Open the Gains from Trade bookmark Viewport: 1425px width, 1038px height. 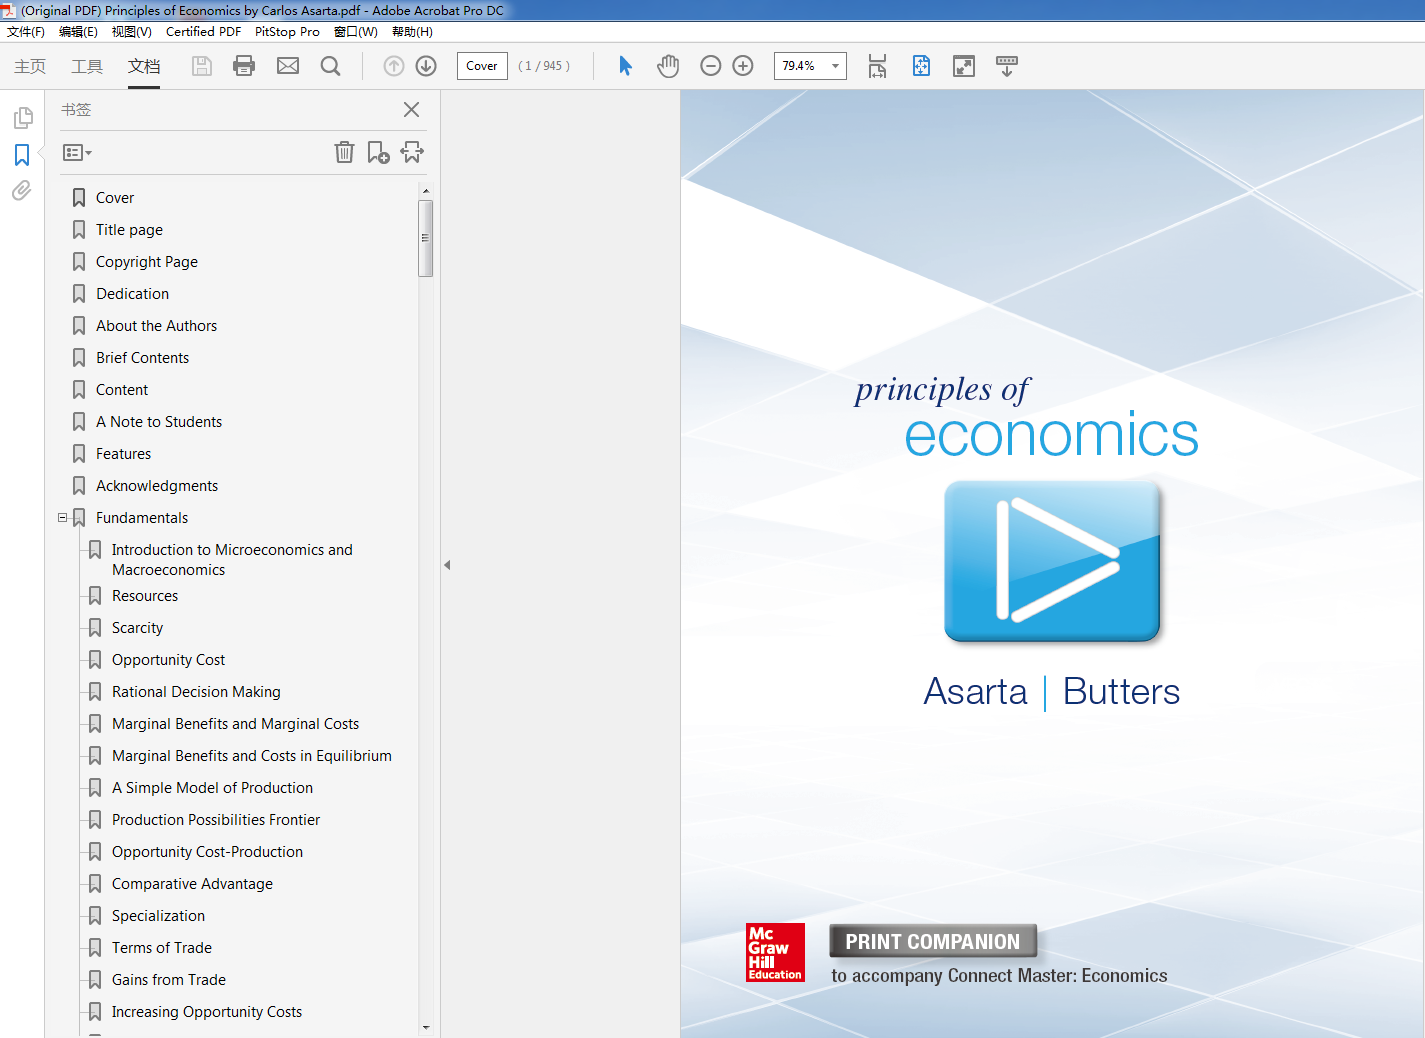[169, 980]
